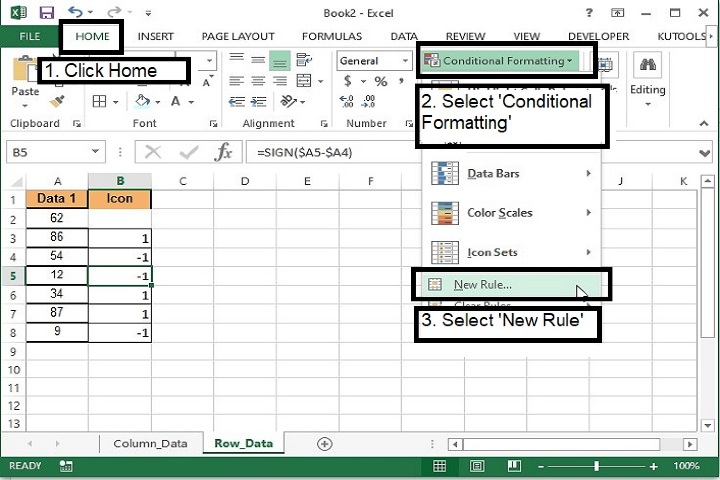Click the Insert Function fx icon
Screen dimensions: 720x480
tap(224, 152)
